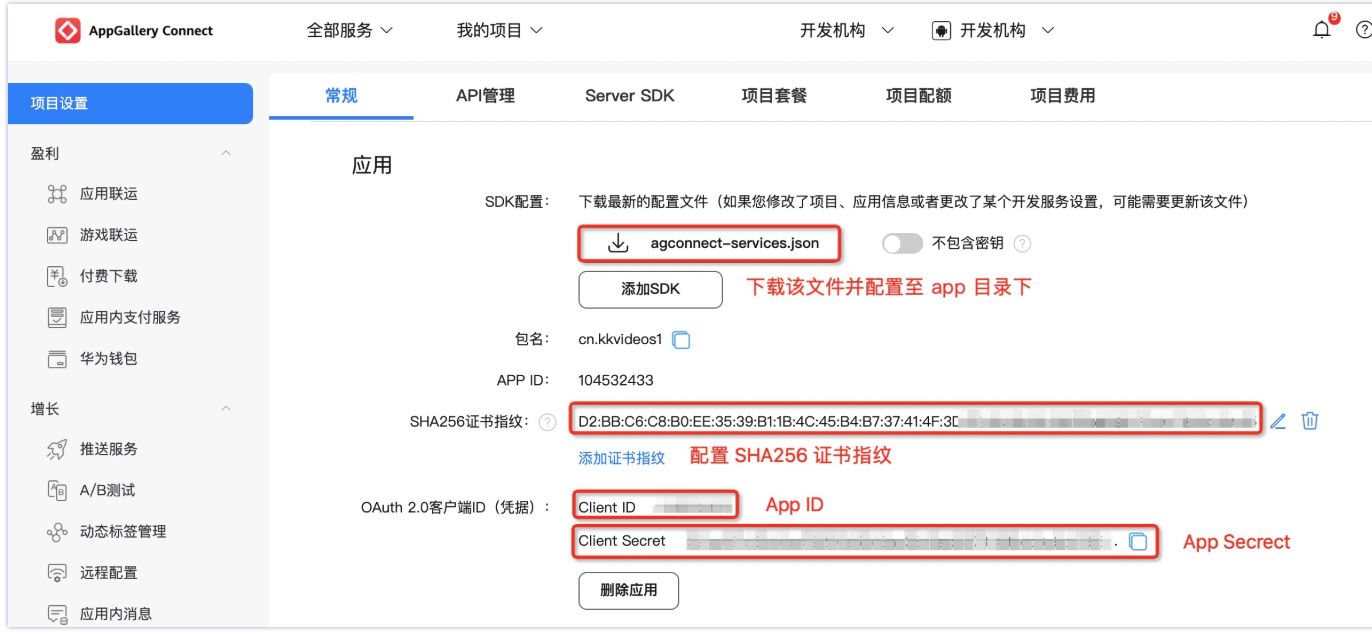Viewport: 1372px width, 634px height.
Task: Click the 应用内支付服务 sidebar icon
Action: [x=57, y=317]
